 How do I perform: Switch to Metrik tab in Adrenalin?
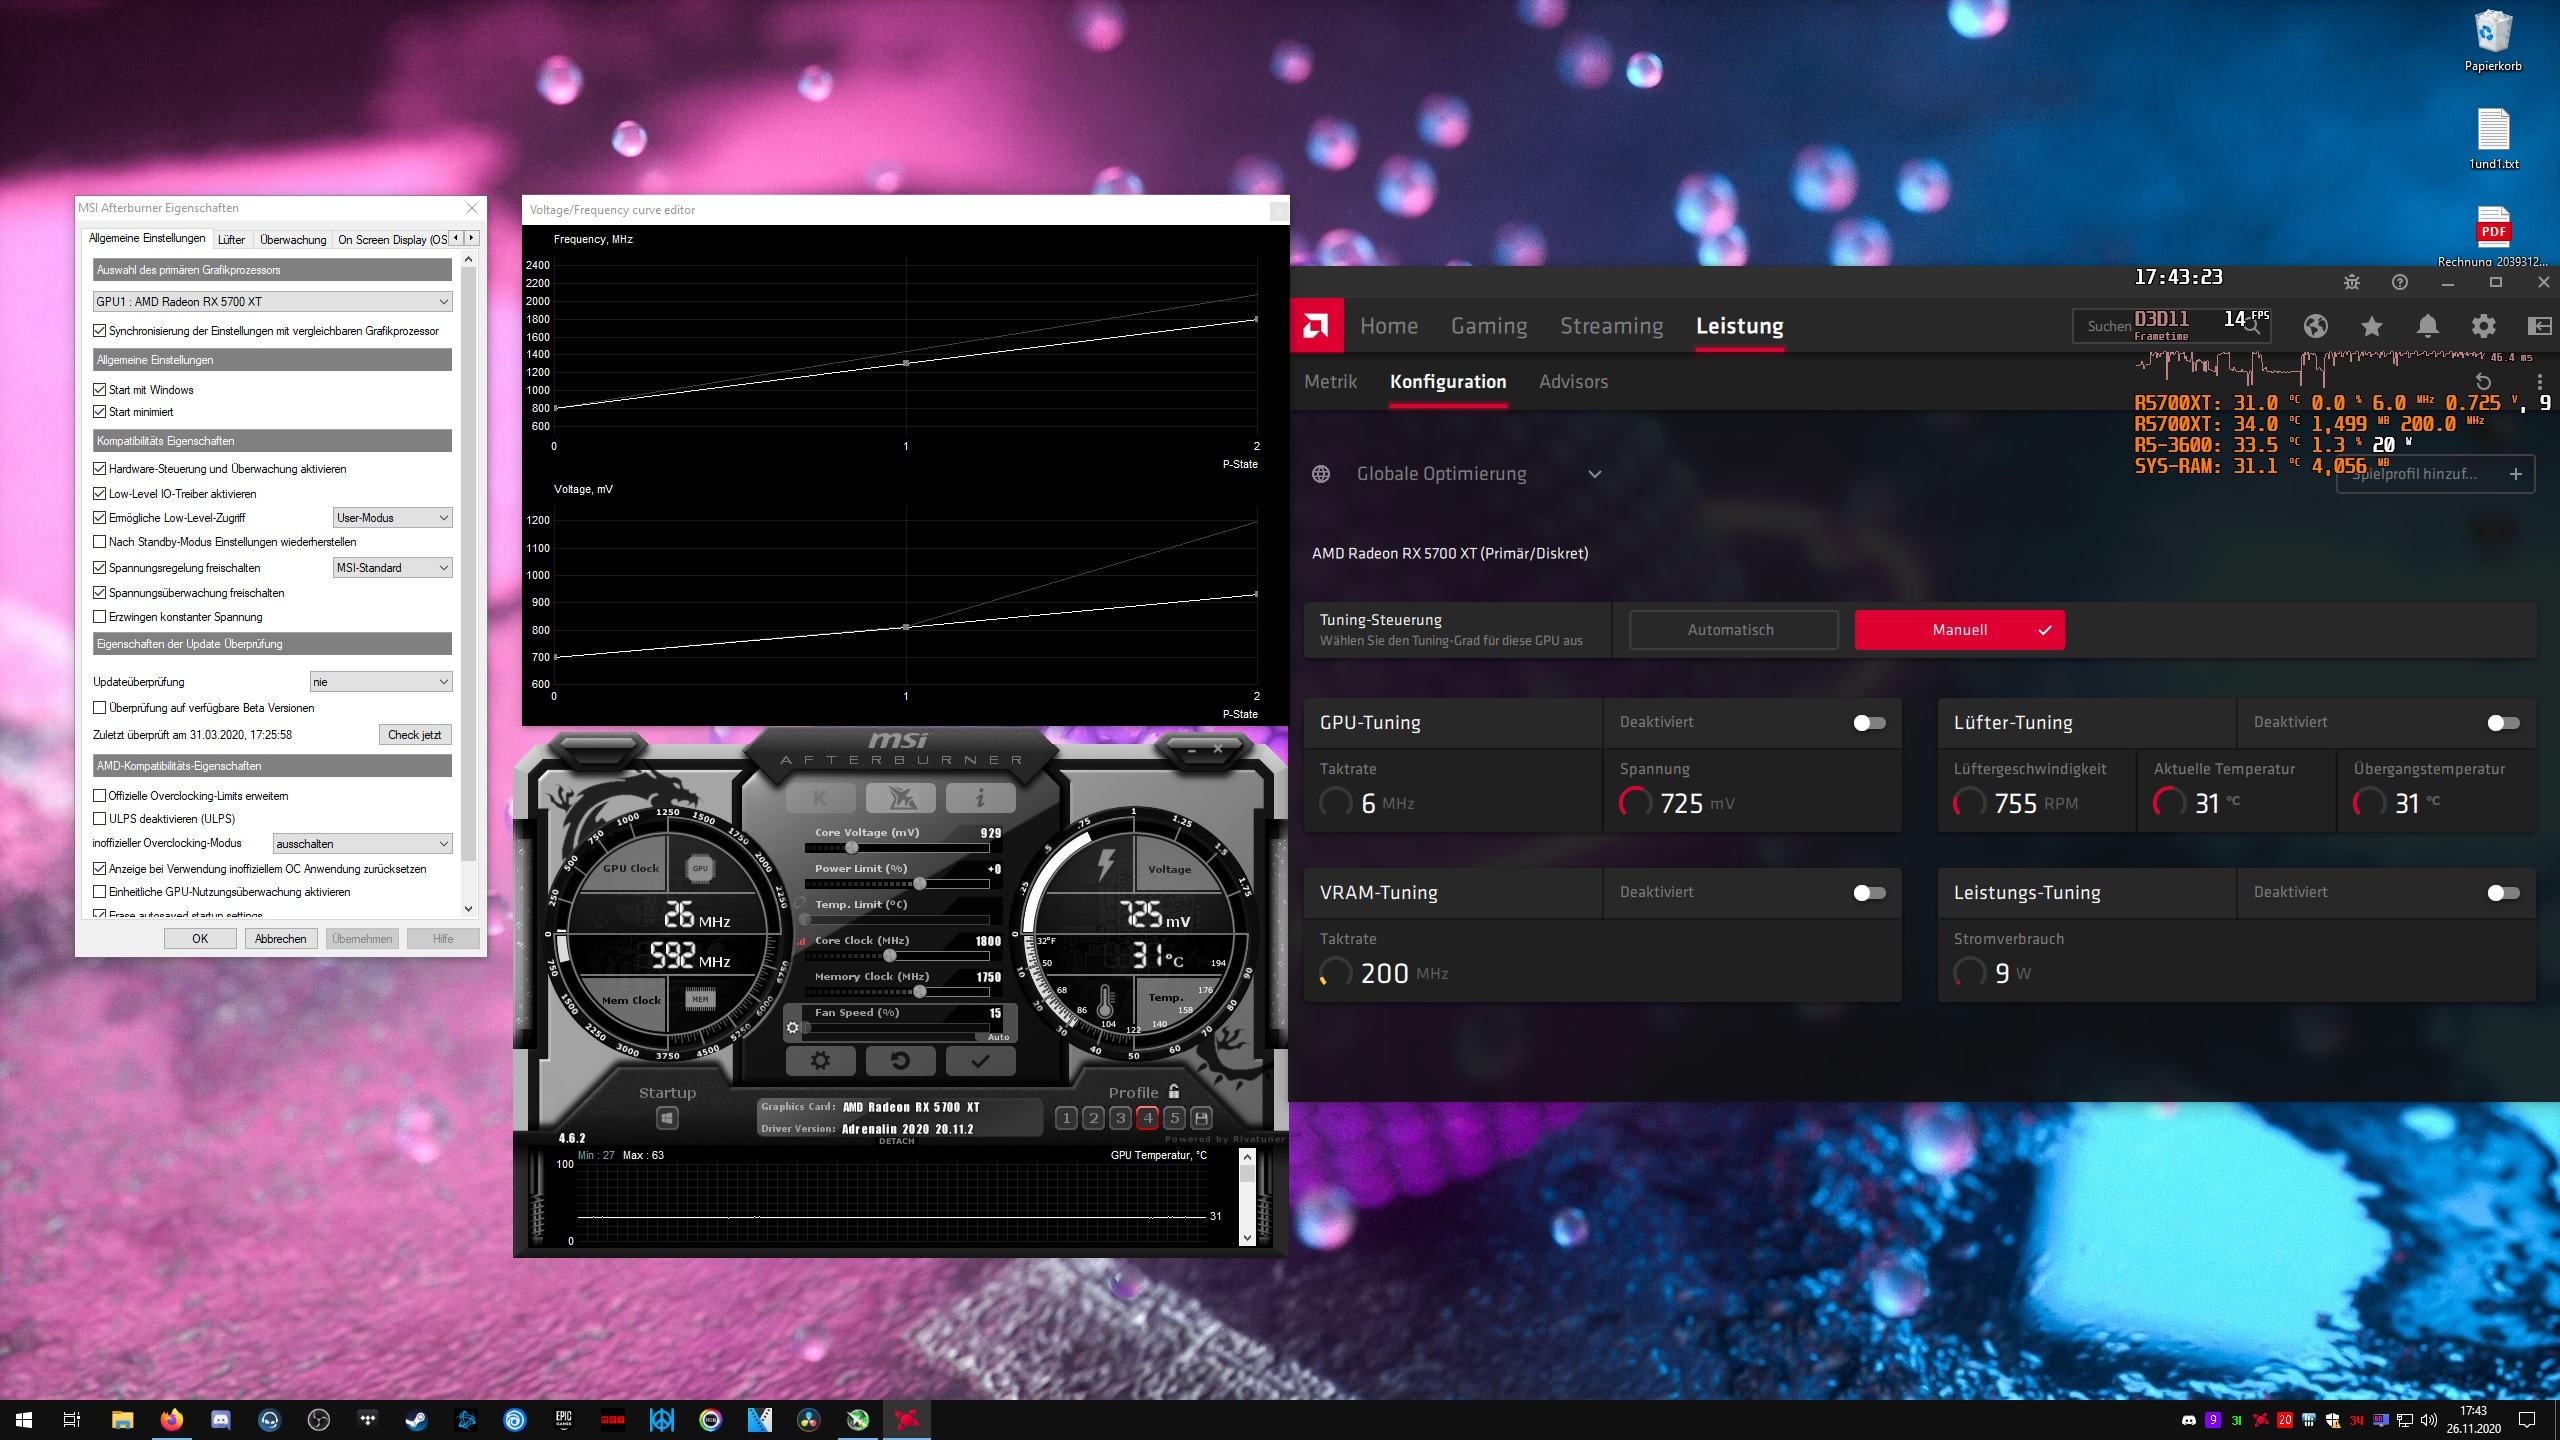(x=1329, y=382)
